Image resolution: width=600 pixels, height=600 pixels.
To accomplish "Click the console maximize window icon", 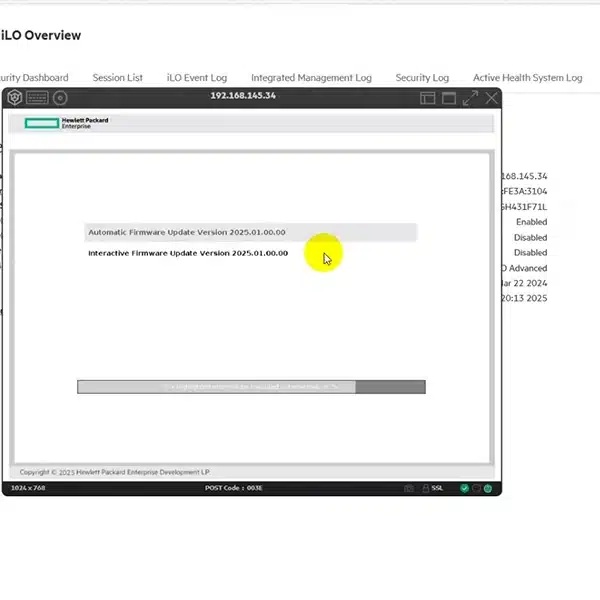I will (449, 98).
